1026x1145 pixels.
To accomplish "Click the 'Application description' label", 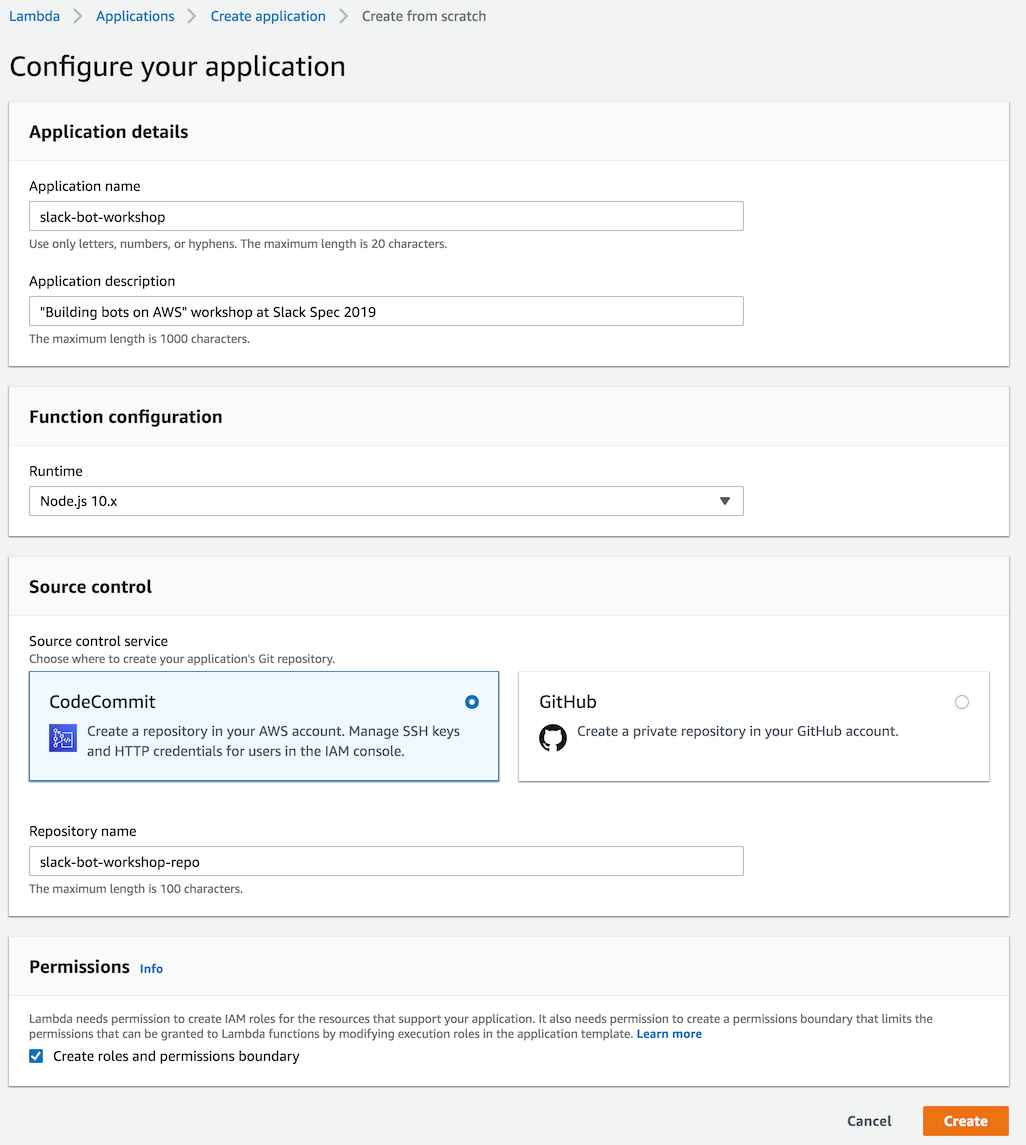I will click(x=102, y=281).
